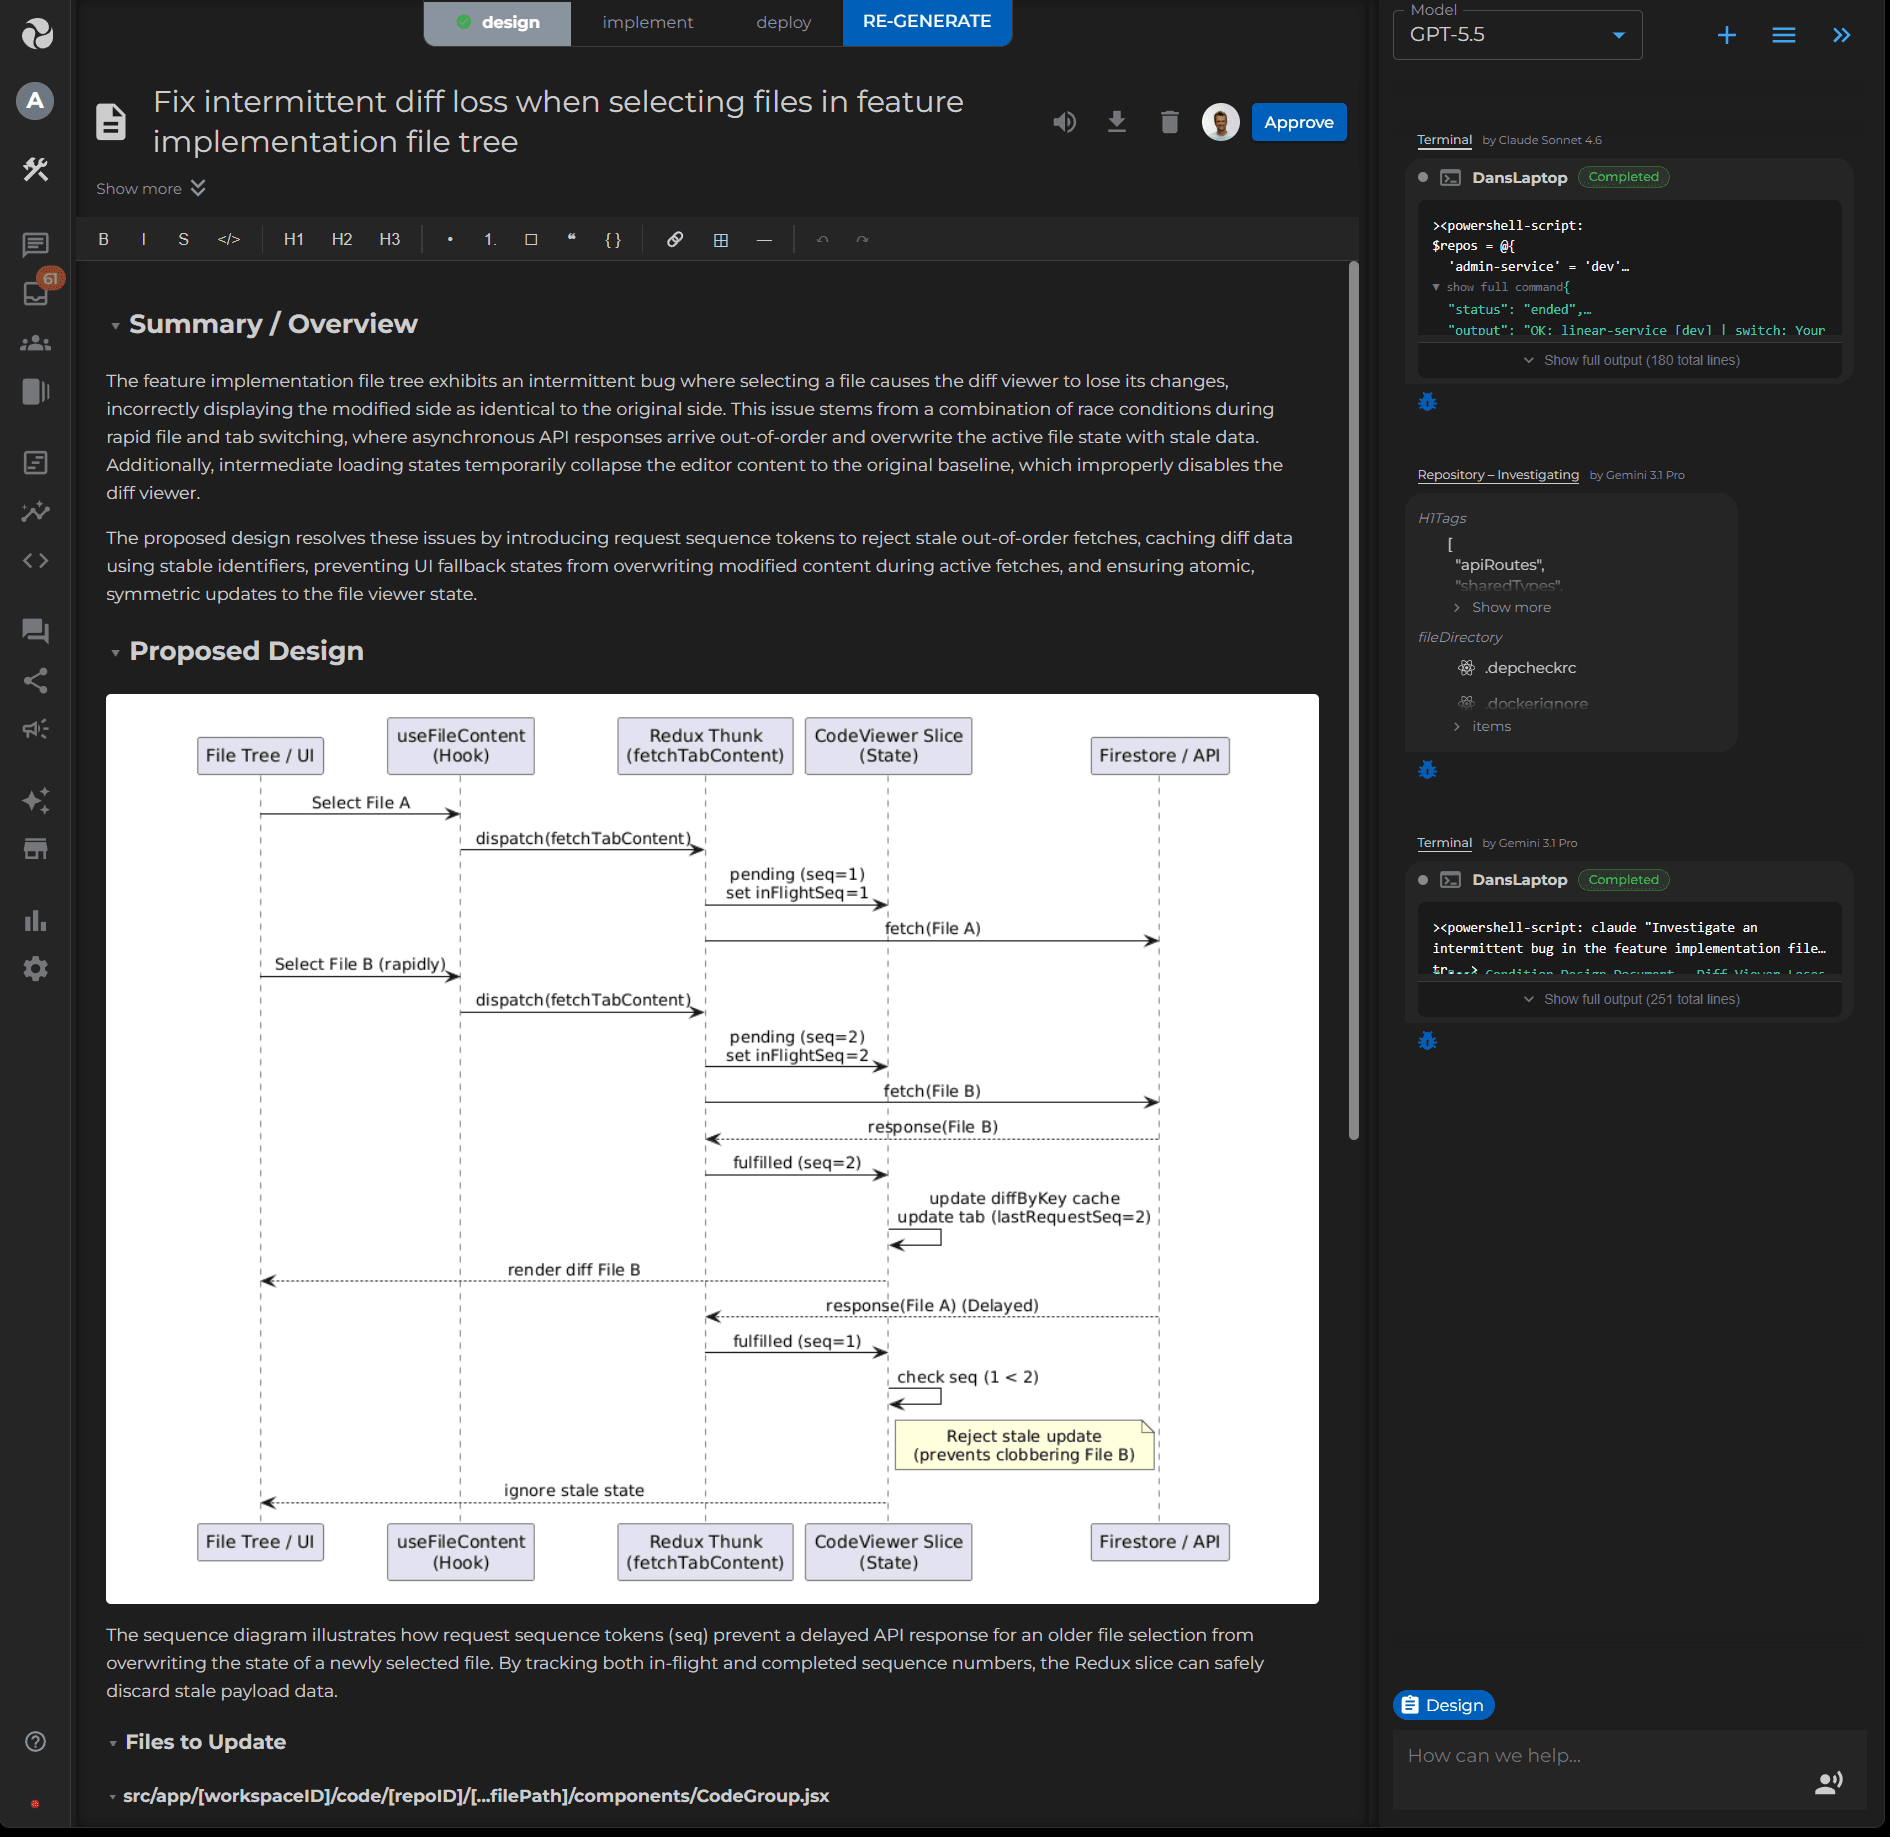The width and height of the screenshot is (1890, 1837).
Task: Click the plus new chat icon
Action: 1727,36
